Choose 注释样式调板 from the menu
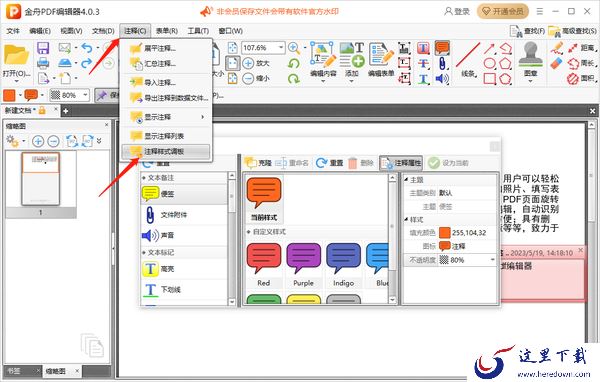This screenshot has width=600, height=382. [x=166, y=151]
